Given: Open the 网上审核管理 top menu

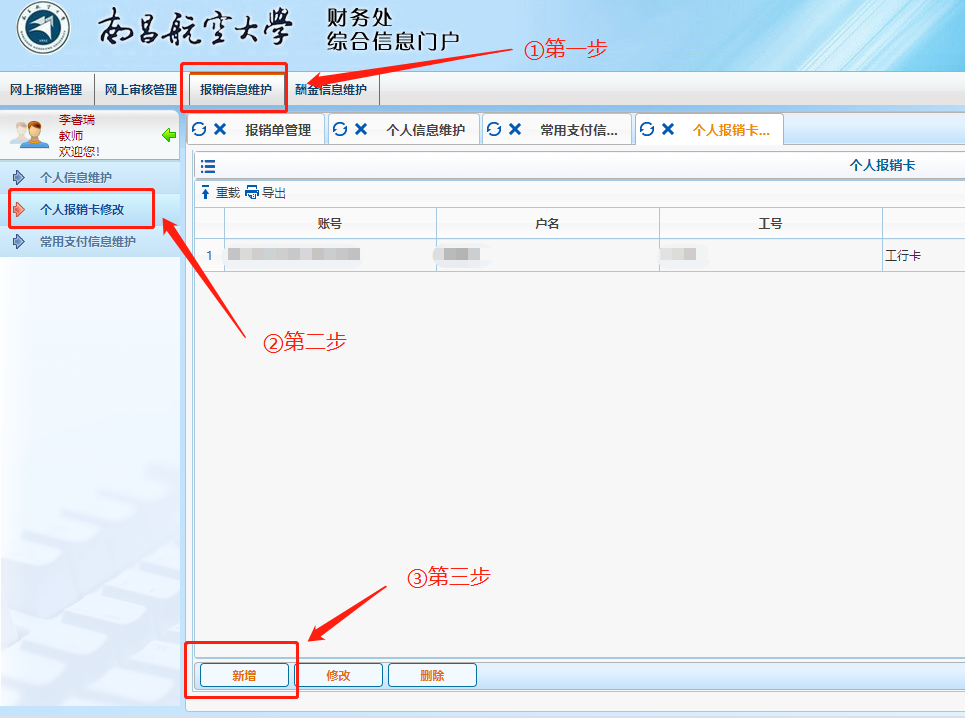Looking at the screenshot, I should click(x=141, y=90).
